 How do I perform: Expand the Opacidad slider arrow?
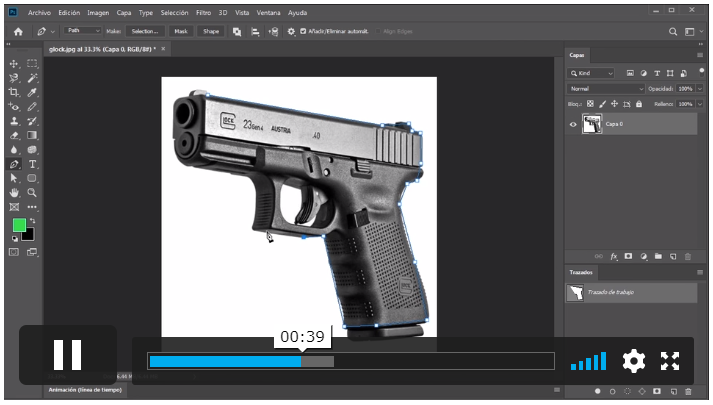[x=700, y=89]
